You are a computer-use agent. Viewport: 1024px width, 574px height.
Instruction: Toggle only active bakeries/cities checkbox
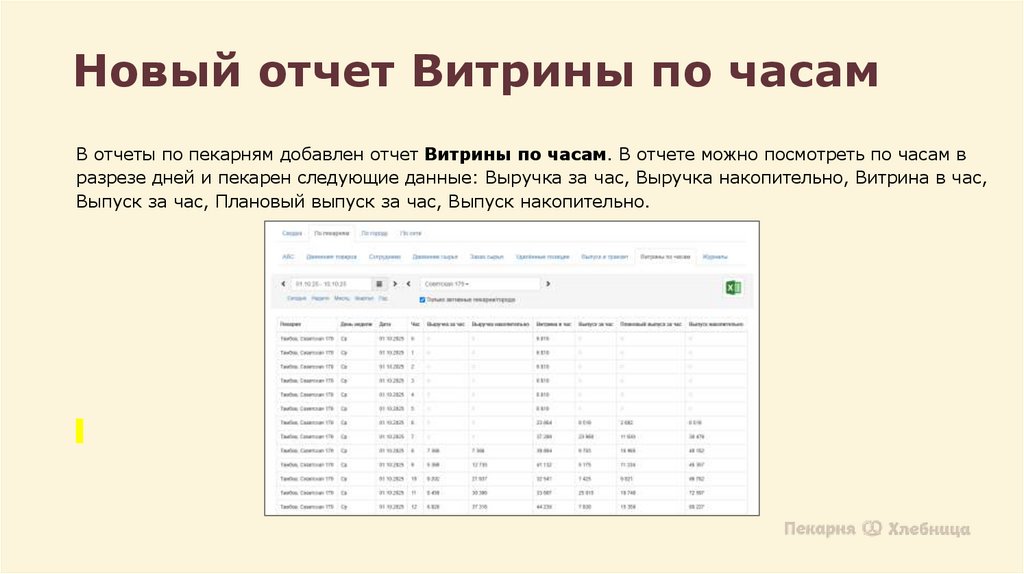(422, 300)
